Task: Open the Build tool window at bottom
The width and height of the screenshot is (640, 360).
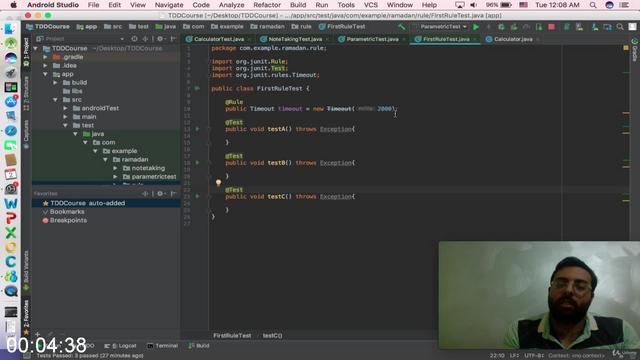Action: 199,346
